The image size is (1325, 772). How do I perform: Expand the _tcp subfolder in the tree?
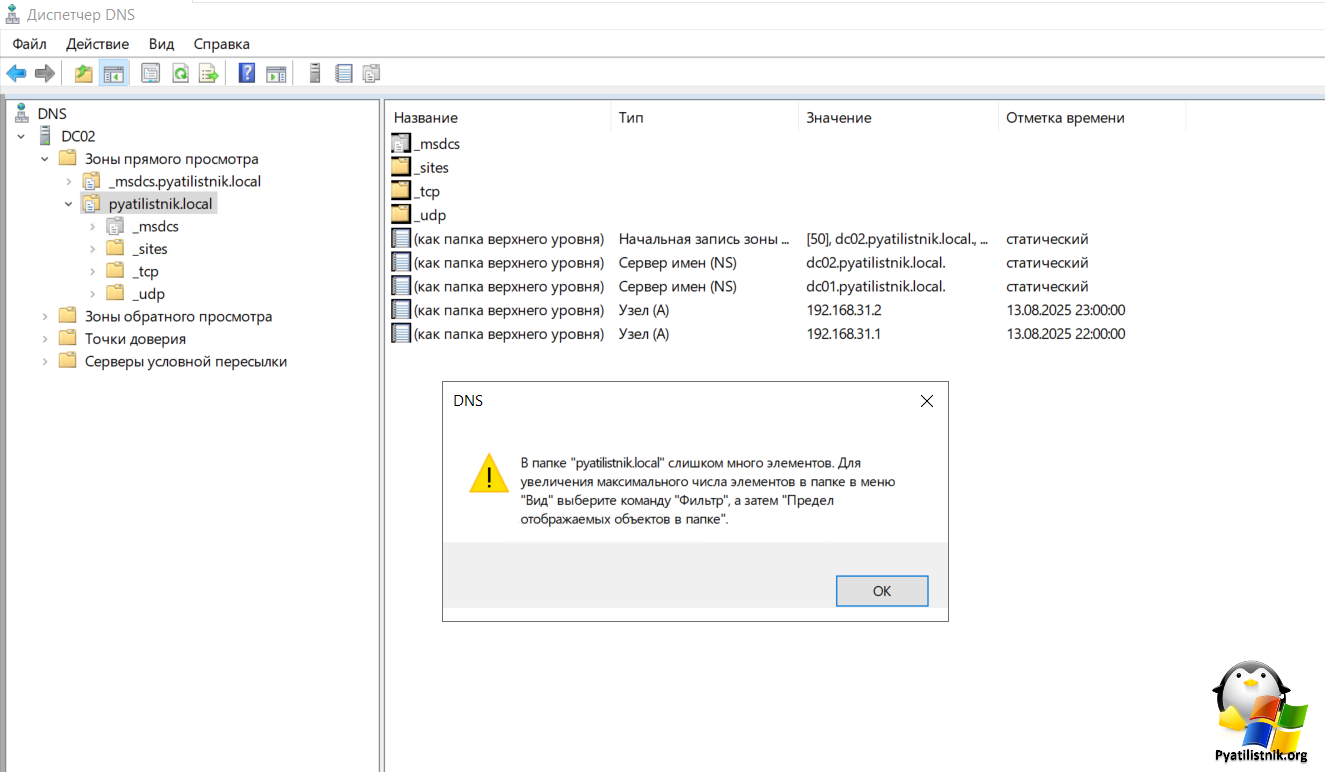[x=92, y=271]
